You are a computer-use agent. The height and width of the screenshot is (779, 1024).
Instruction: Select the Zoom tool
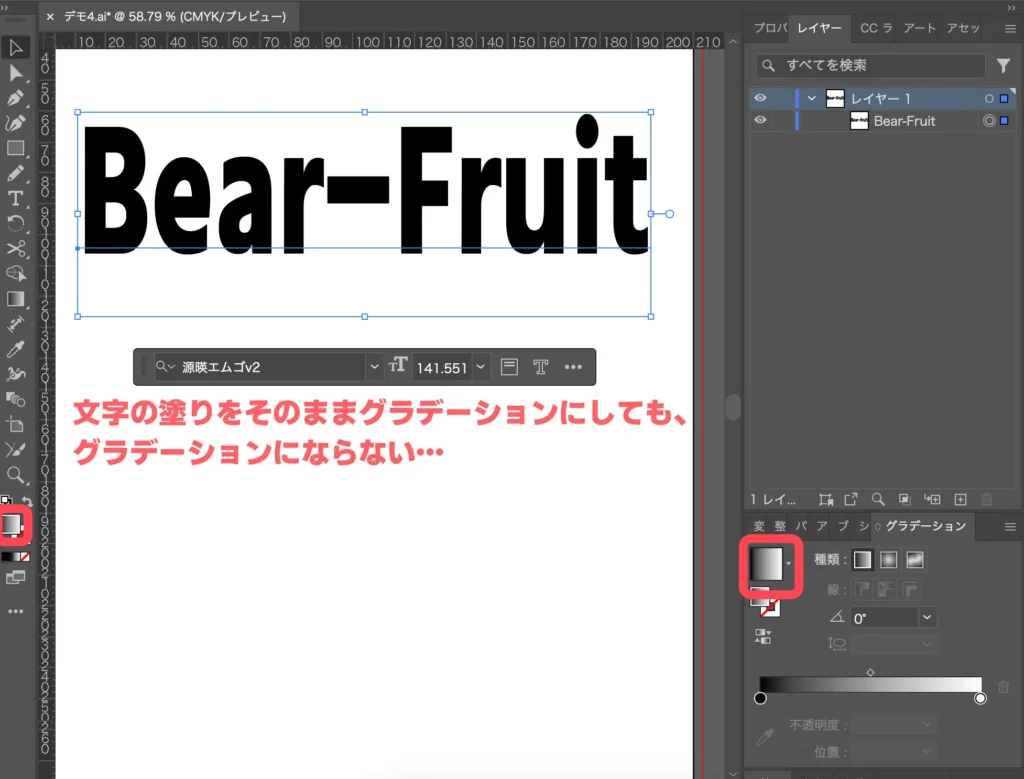pos(15,473)
